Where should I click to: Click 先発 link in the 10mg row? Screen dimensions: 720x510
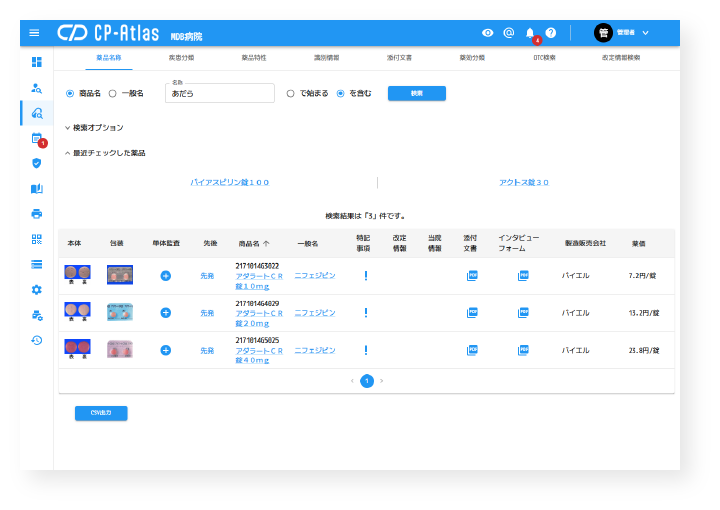207,276
